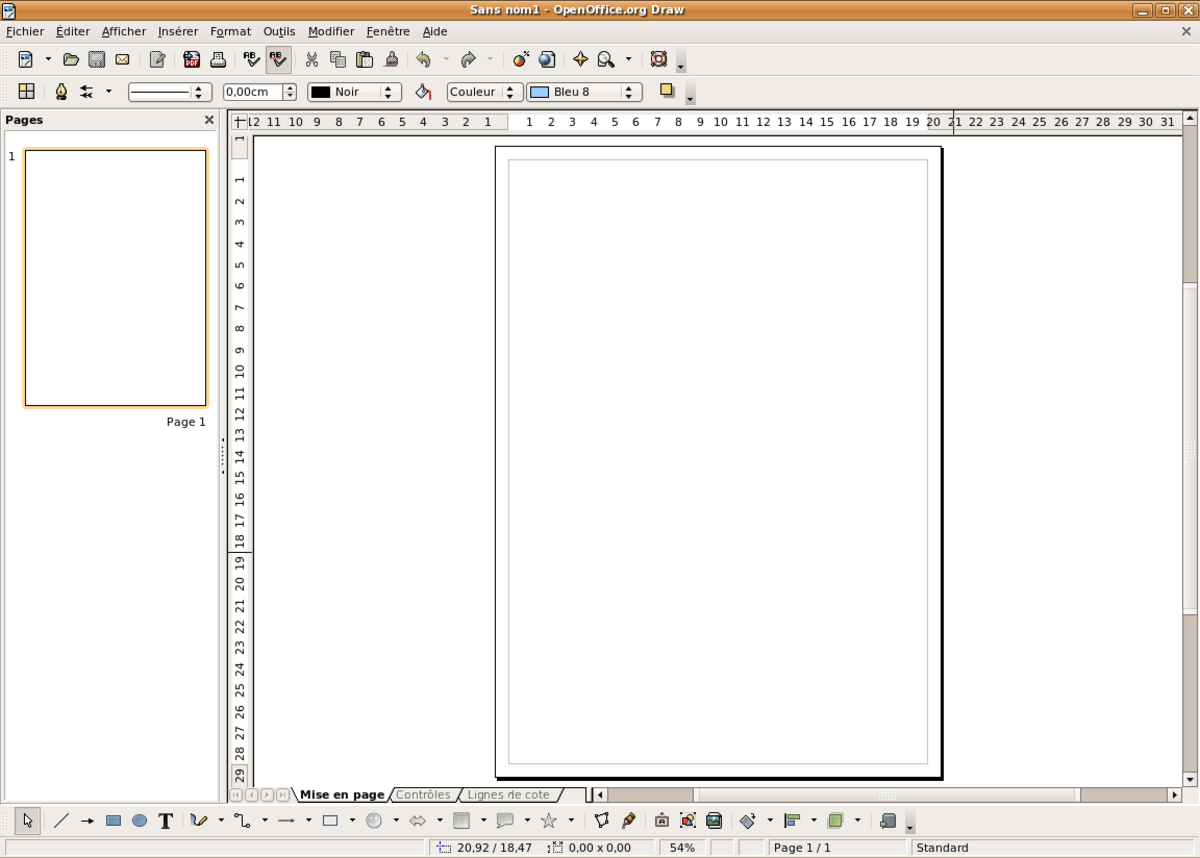The image size is (1200, 858).
Task: Open the Gallery icon in drawing toolbar
Action: (714, 821)
